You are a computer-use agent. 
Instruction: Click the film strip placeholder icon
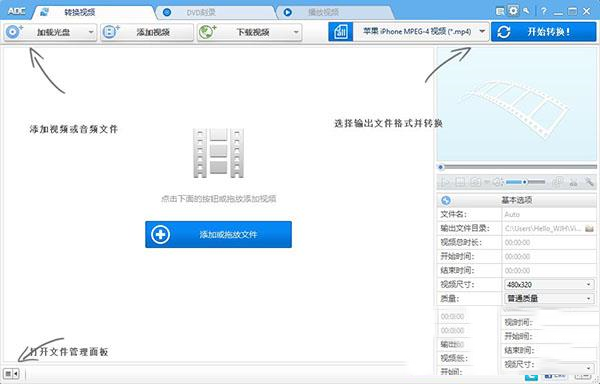218,153
